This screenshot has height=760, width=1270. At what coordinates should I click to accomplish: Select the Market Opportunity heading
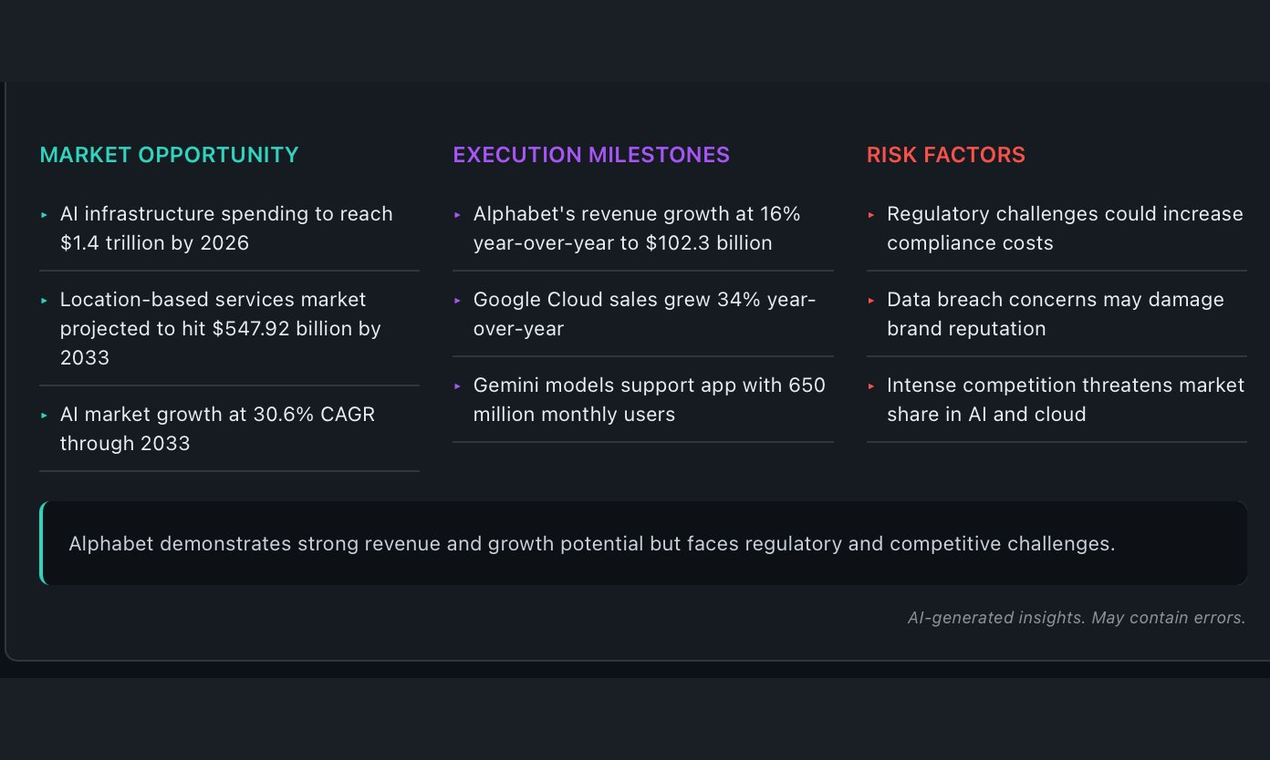(x=169, y=155)
